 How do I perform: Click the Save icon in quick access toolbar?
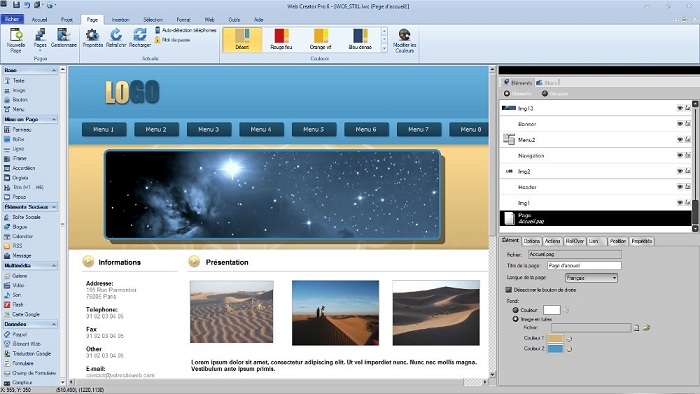[x=17, y=5]
